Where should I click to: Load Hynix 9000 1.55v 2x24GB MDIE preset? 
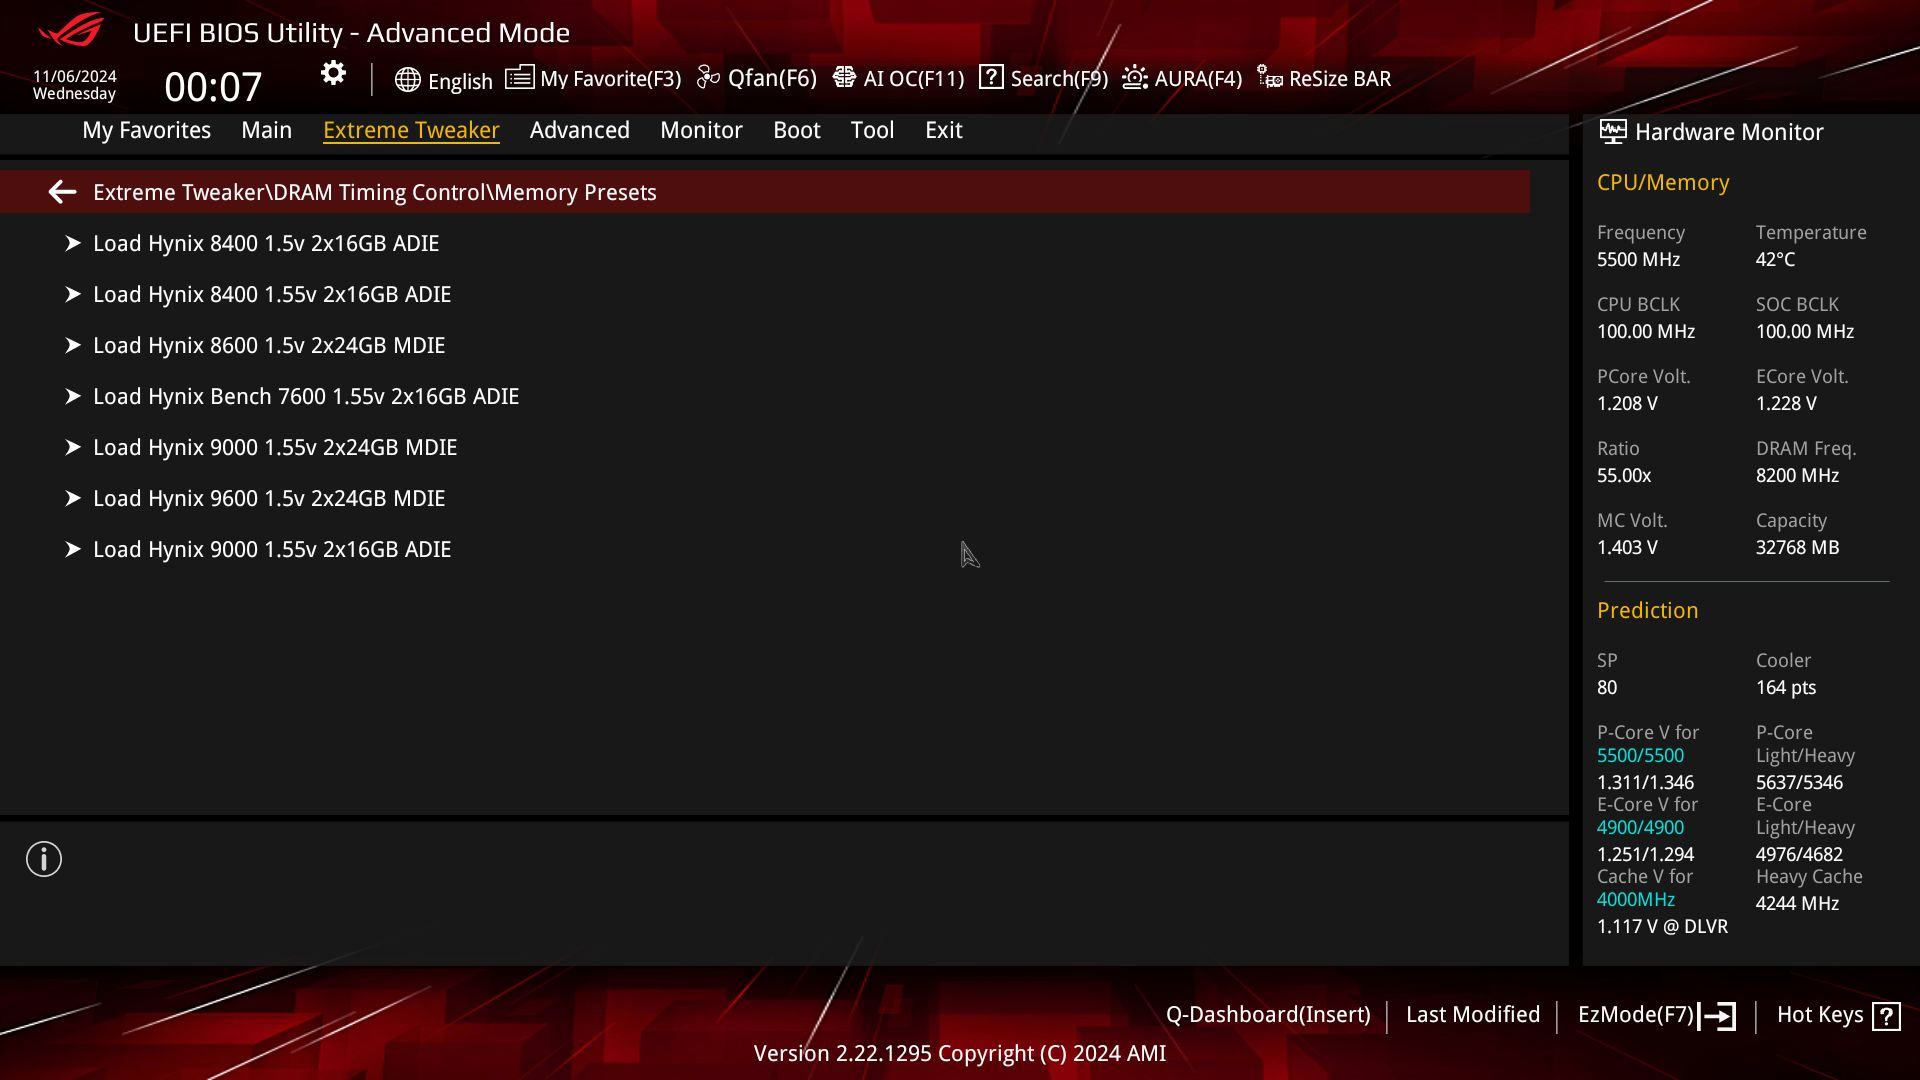coord(275,447)
